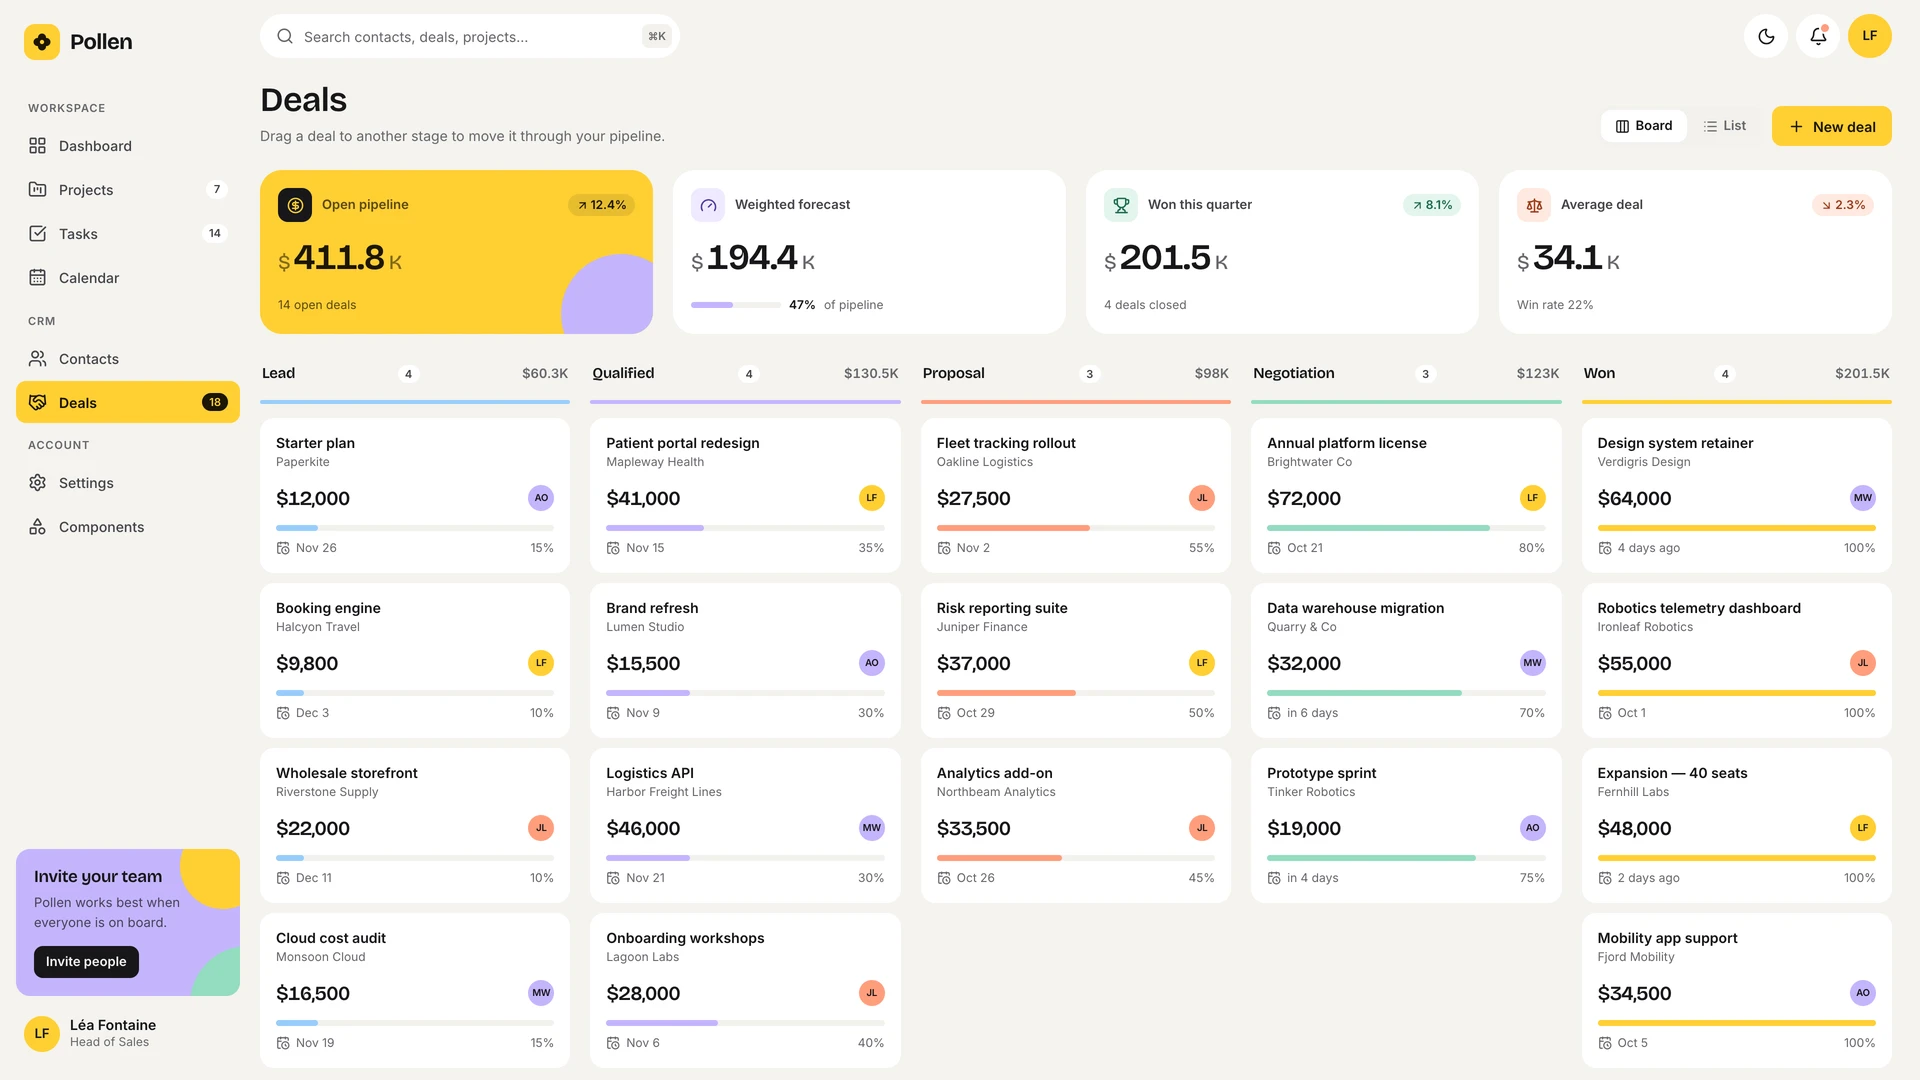Click the calendar icon next to Oct 21
Image resolution: width=1920 pixels, height=1080 pixels.
[1274, 548]
